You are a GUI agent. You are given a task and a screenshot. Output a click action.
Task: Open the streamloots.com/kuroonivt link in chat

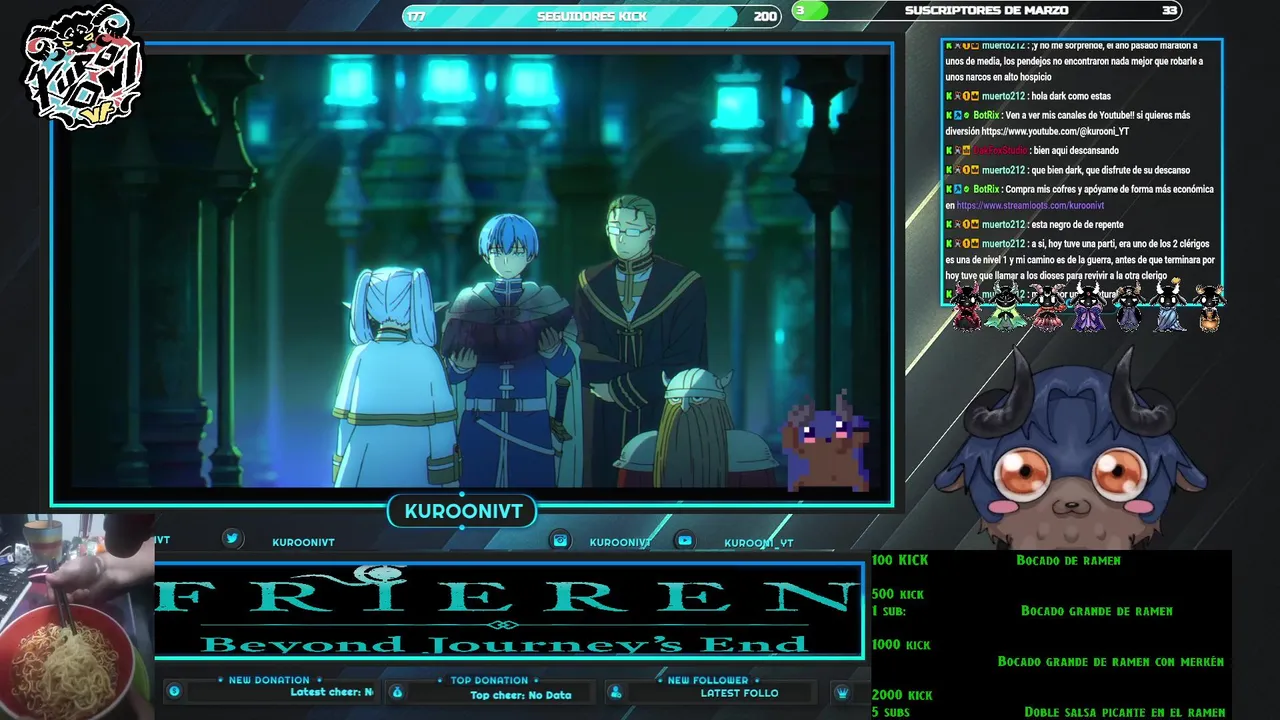click(1030, 206)
